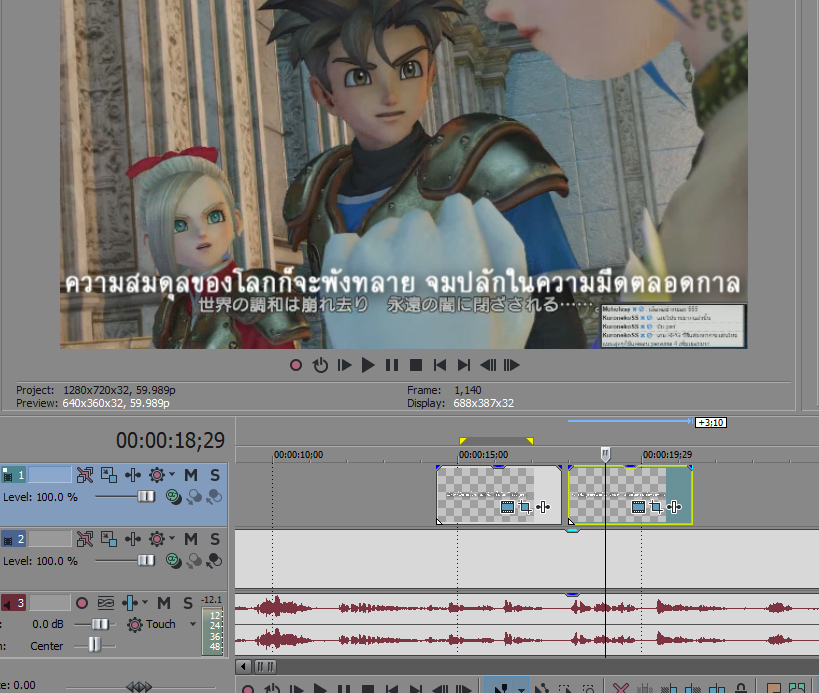Toggle Bypass Motion Blur on track 2
This screenshot has width=819, height=693.
tap(85, 538)
